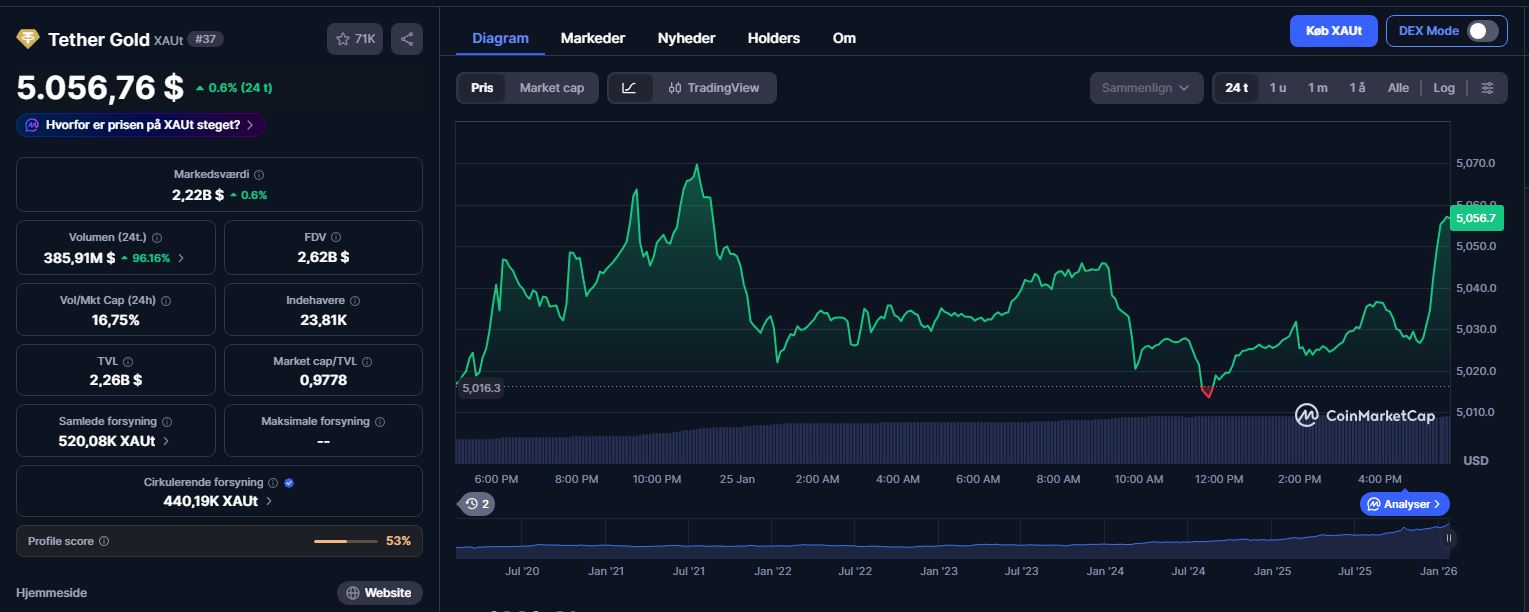The width and height of the screenshot is (1529, 612).
Task: Expand Samlede forsyning 520,08K XAUt chevron
Action: pyautogui.click(x=166, y=441)
